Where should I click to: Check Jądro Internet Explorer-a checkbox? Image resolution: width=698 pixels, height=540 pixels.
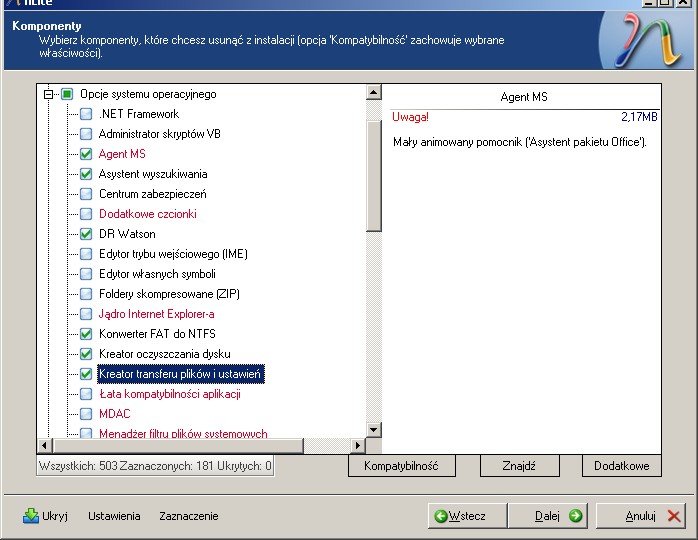pos(86,314)
